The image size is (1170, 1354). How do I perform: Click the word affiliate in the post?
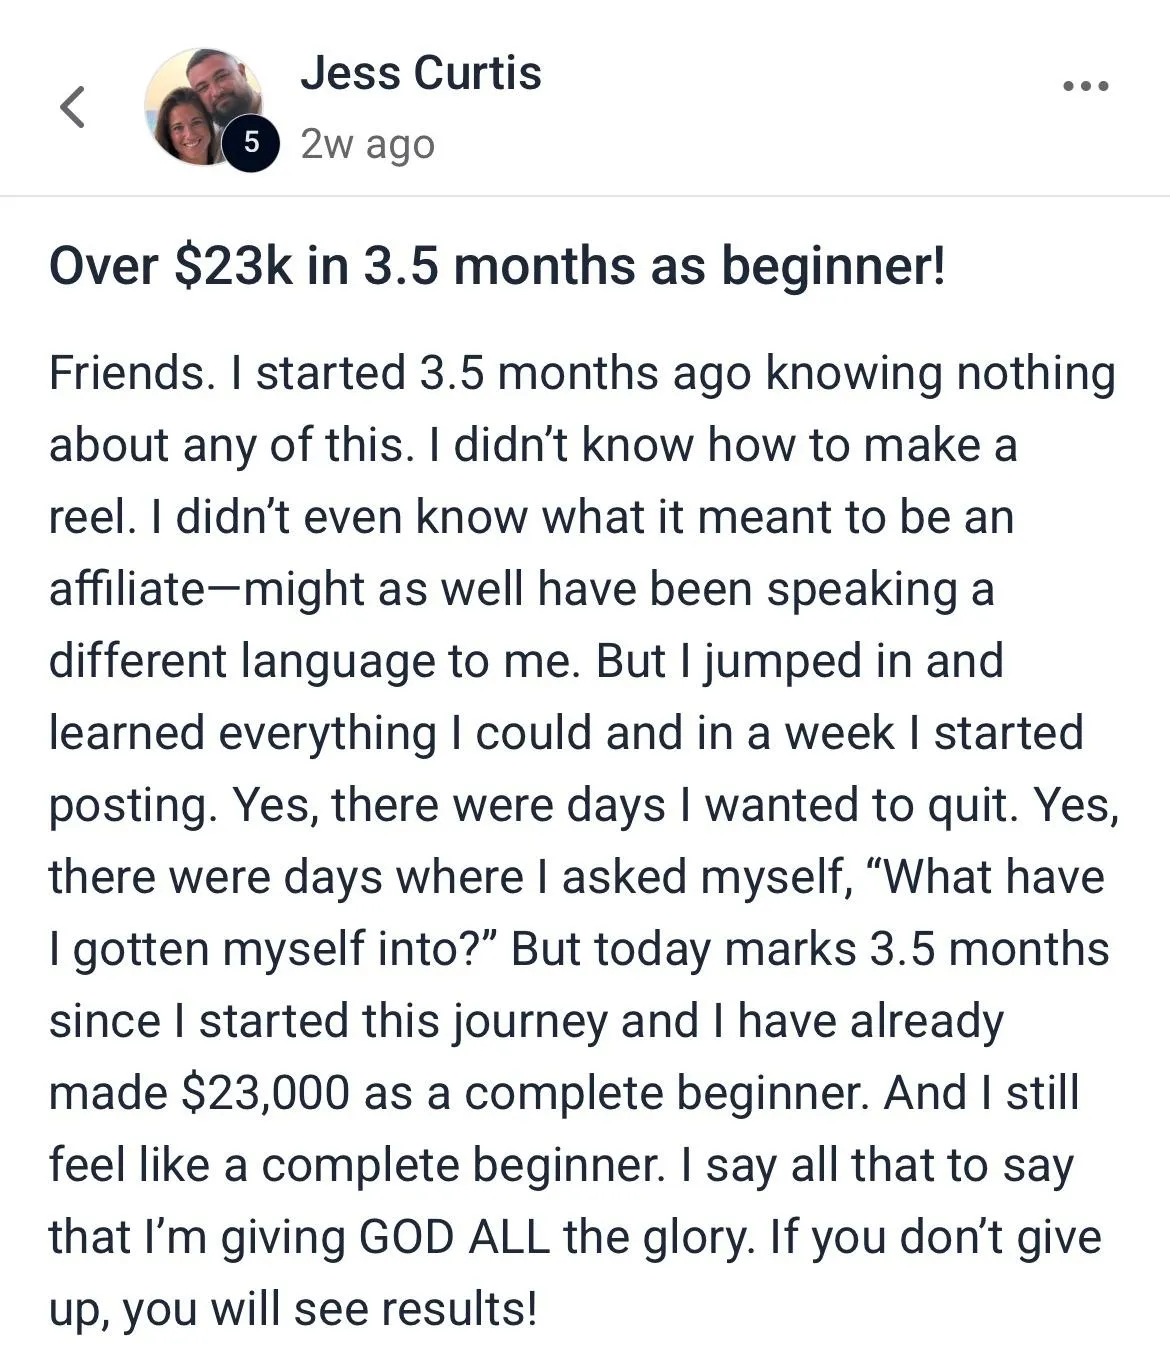126,589
